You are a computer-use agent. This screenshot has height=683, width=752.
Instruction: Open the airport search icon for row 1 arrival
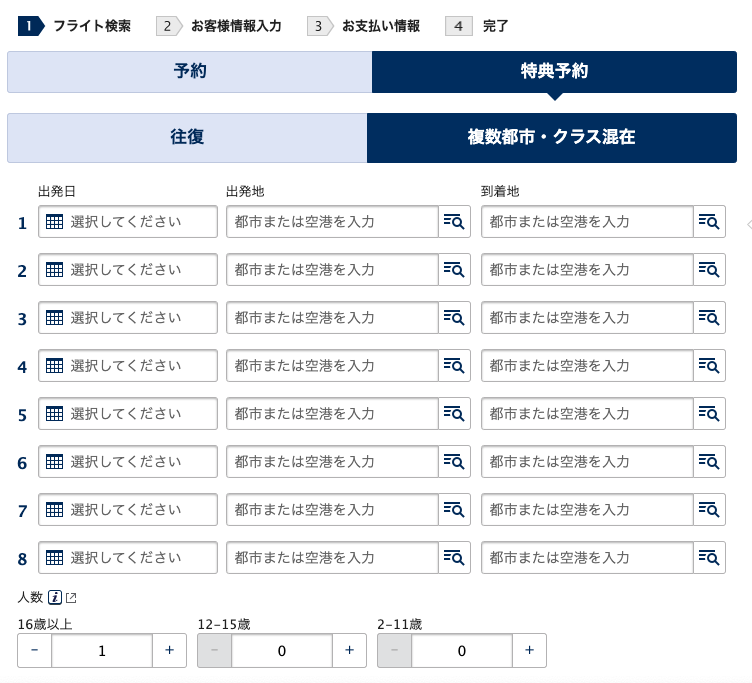709,222
